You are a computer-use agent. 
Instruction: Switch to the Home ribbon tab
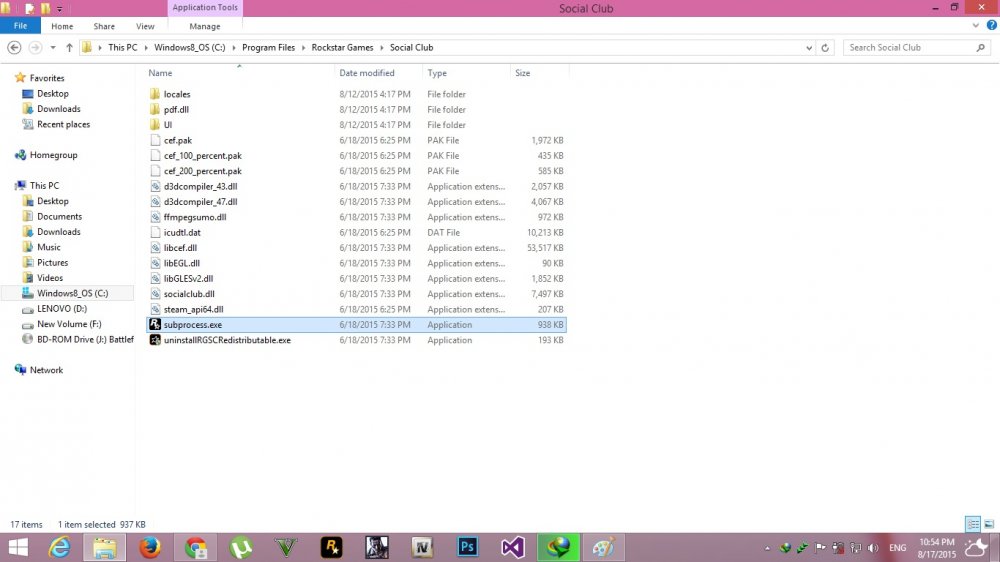point(62,26)
